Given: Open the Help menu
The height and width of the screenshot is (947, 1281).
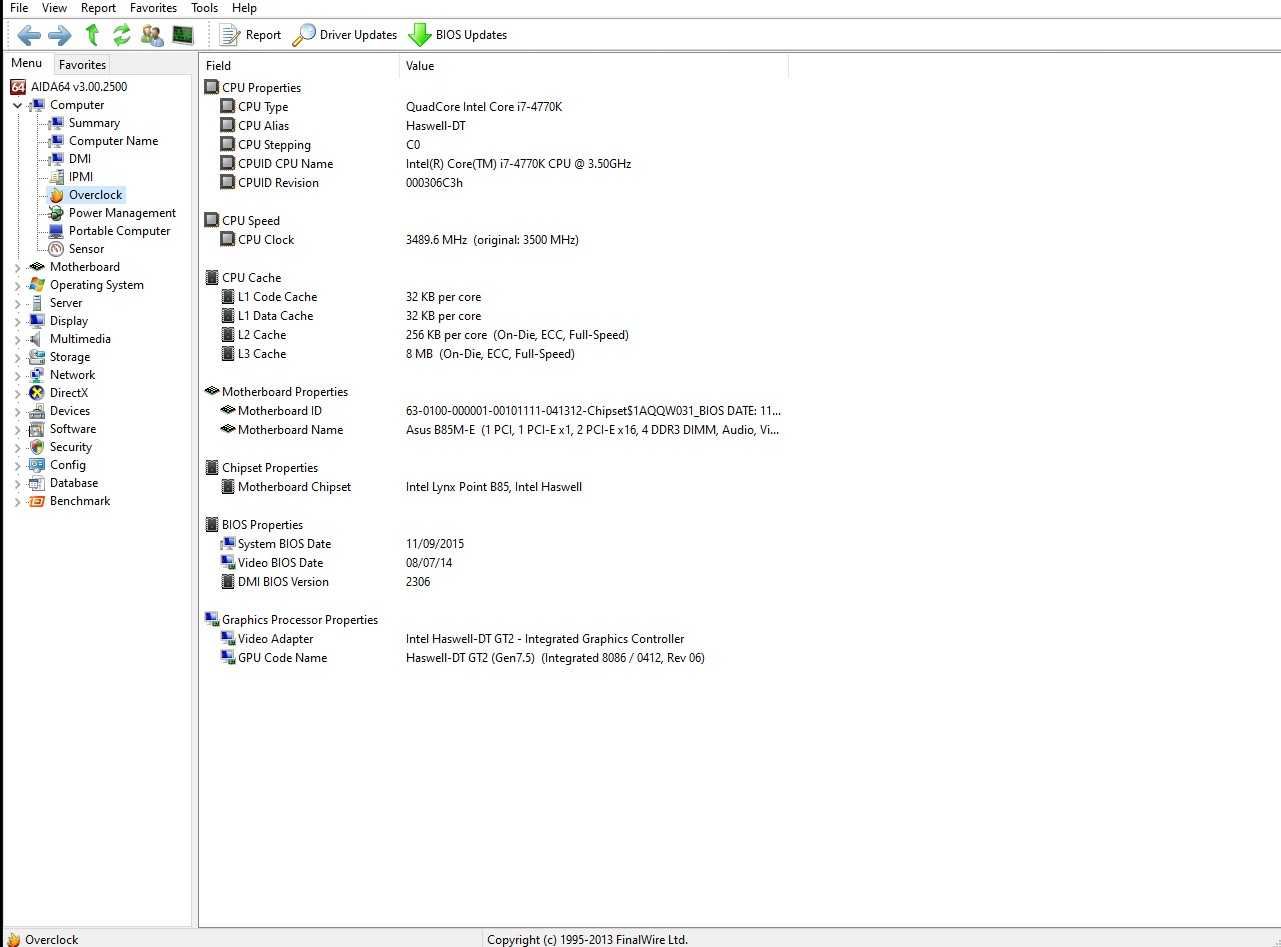Looking at the screenshot, I should point(245,8).
